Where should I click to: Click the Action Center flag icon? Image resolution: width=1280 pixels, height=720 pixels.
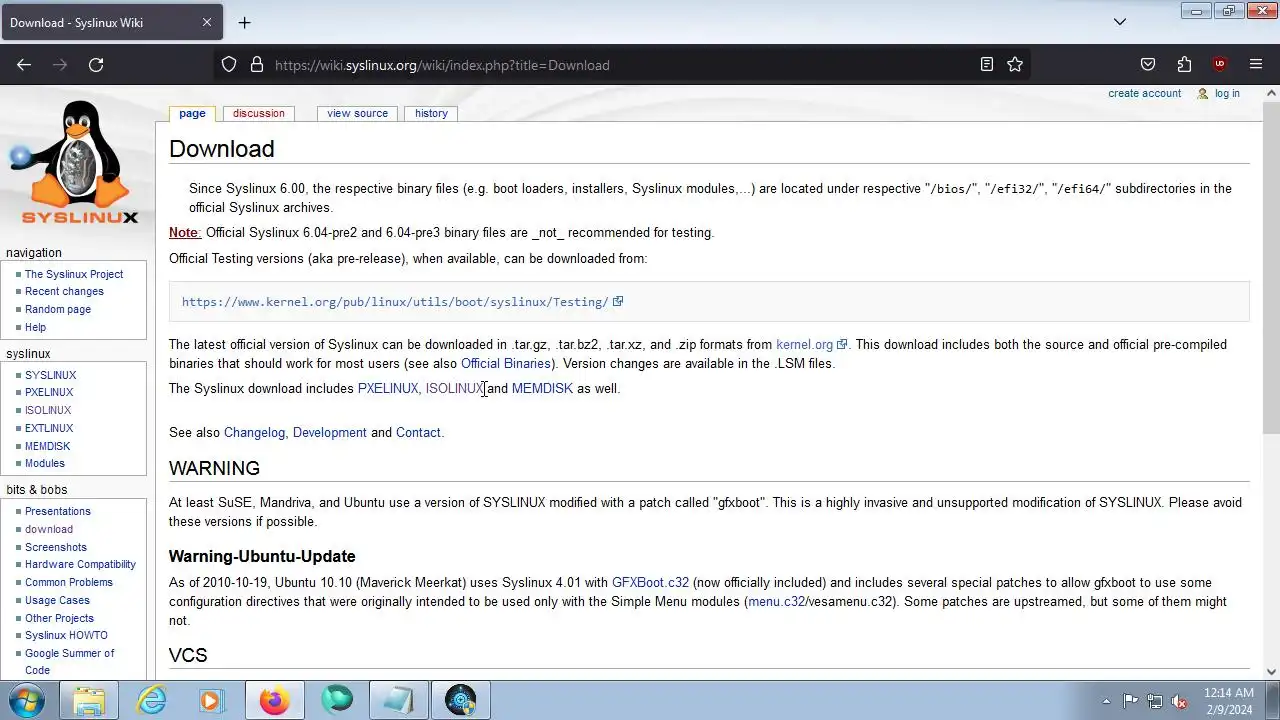click(1130, 701)
